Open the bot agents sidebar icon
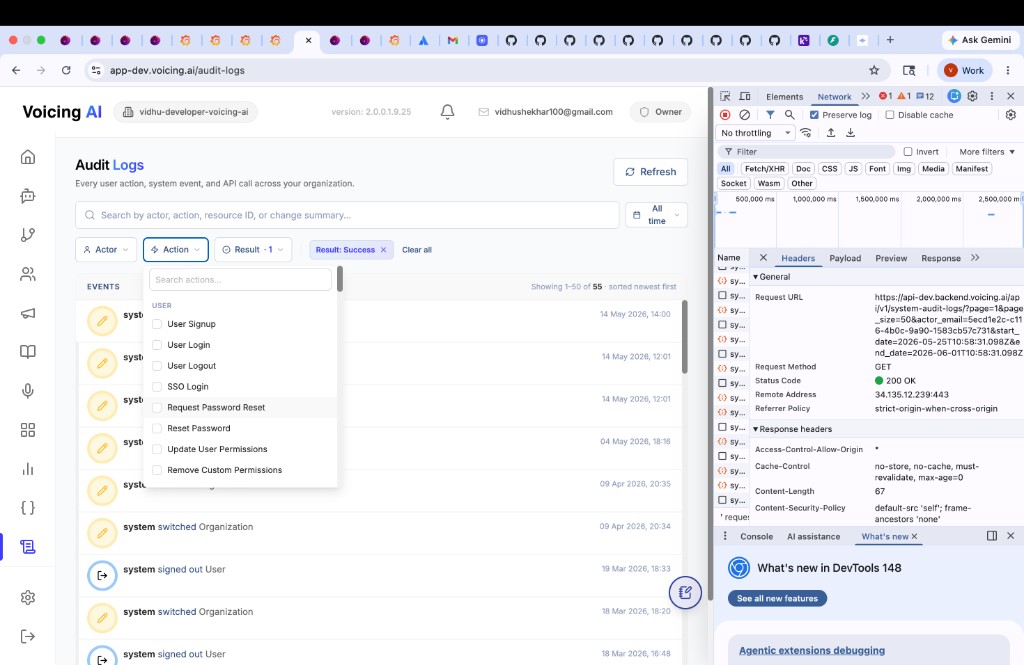The height and width of the screenshot is (665, 1024). coord(27,195)
